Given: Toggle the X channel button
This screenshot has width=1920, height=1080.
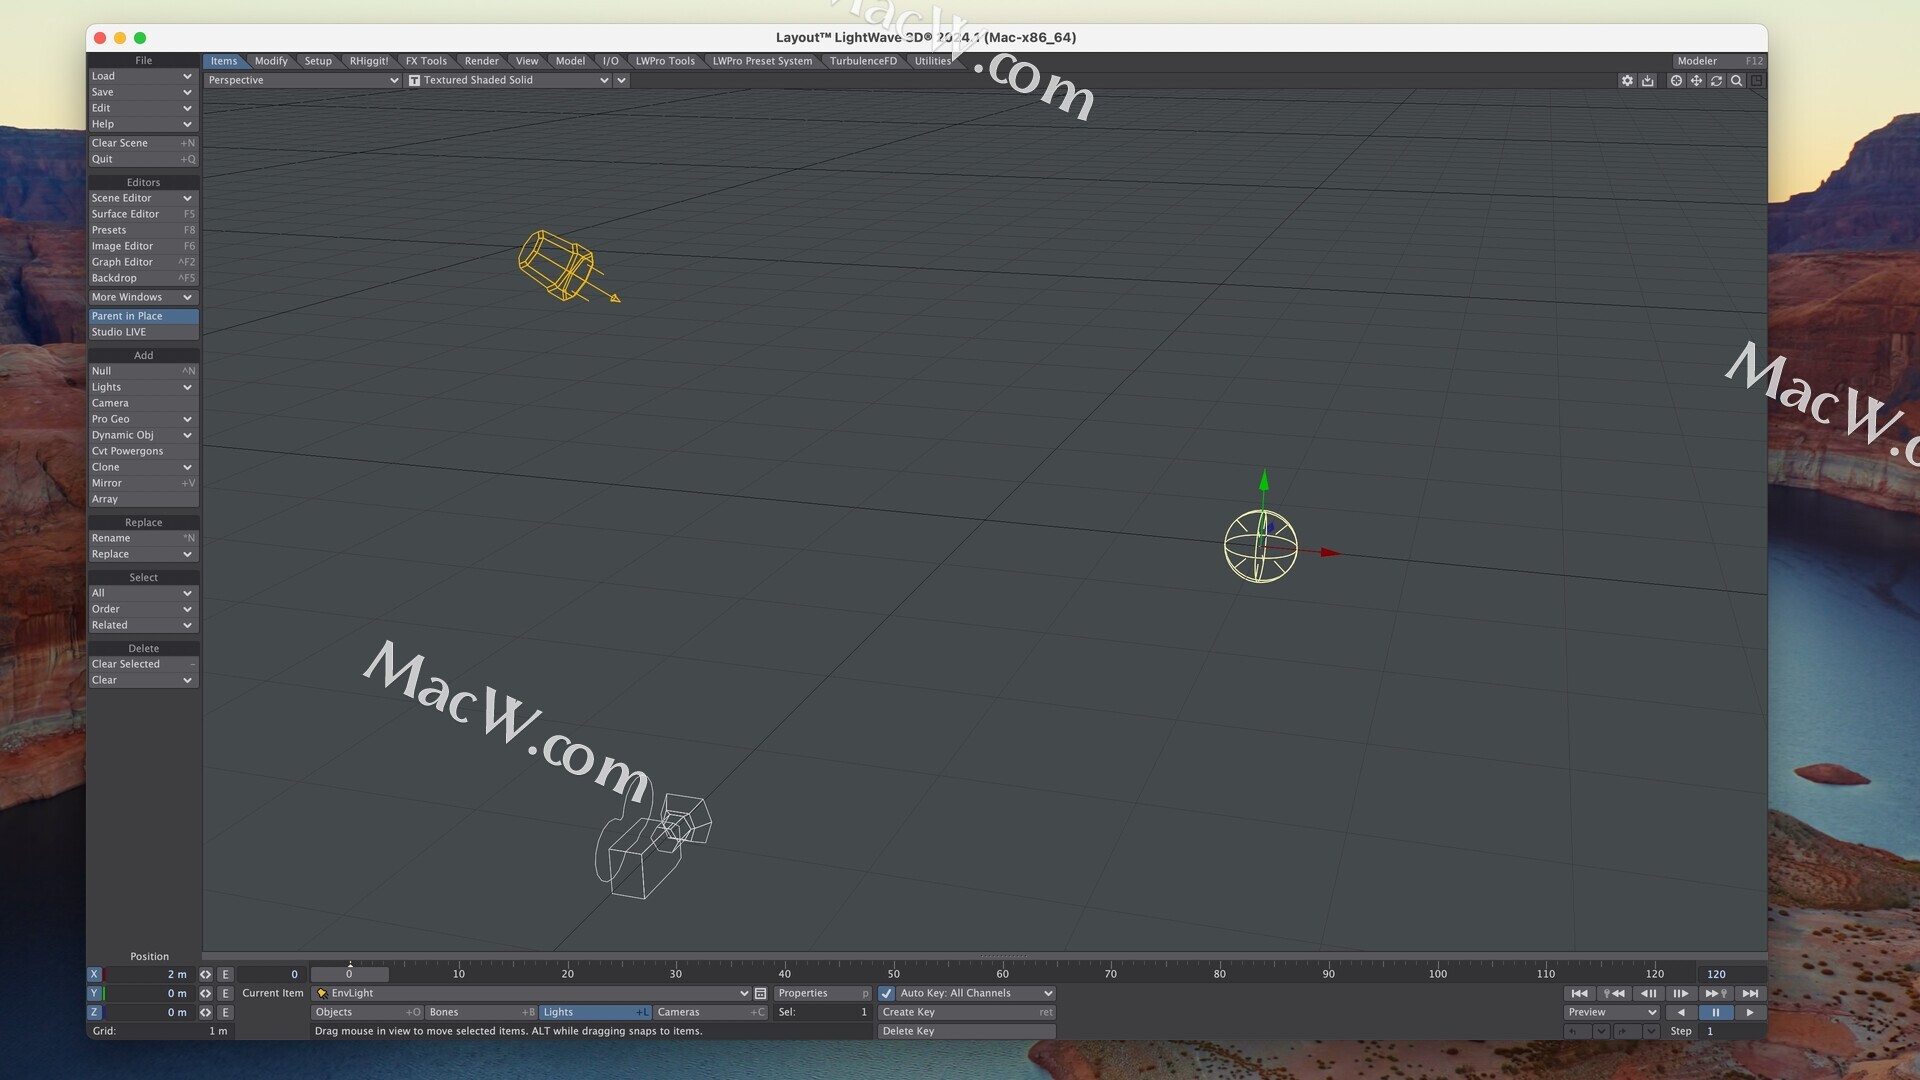Looking at the screenshot, I should coord(94,974).
